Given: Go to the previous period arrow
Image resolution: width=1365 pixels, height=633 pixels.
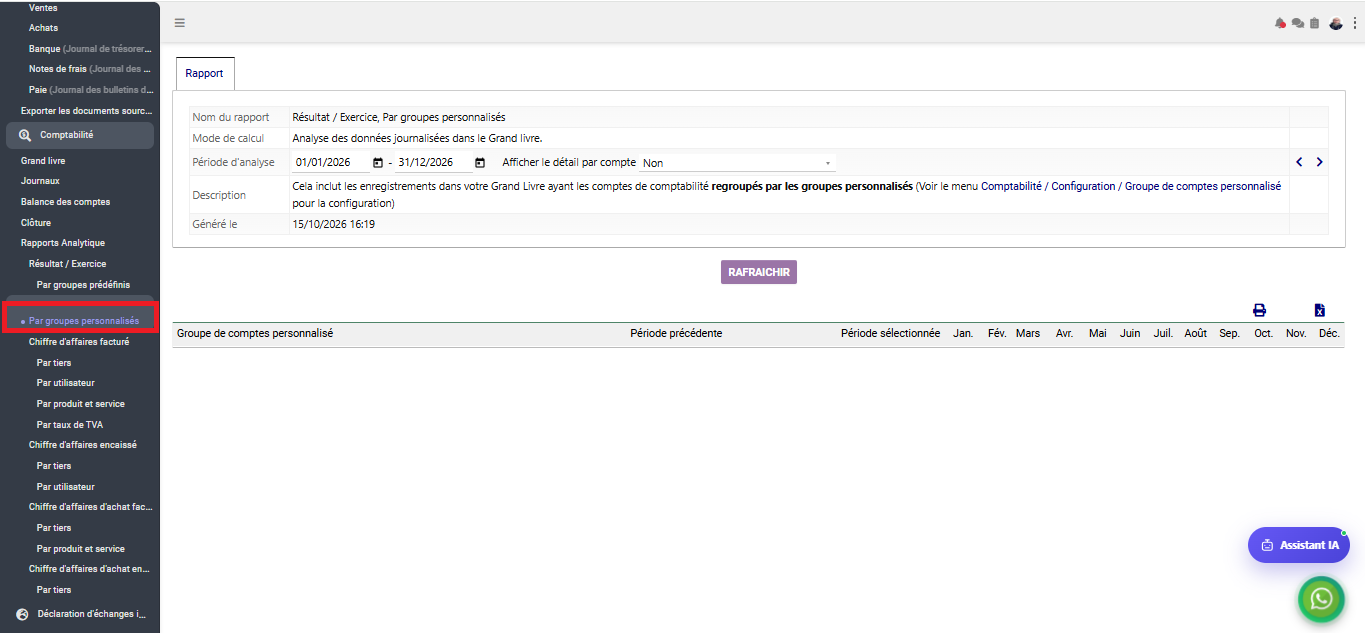Looking at the screenshot, I should click(1299, 162).
